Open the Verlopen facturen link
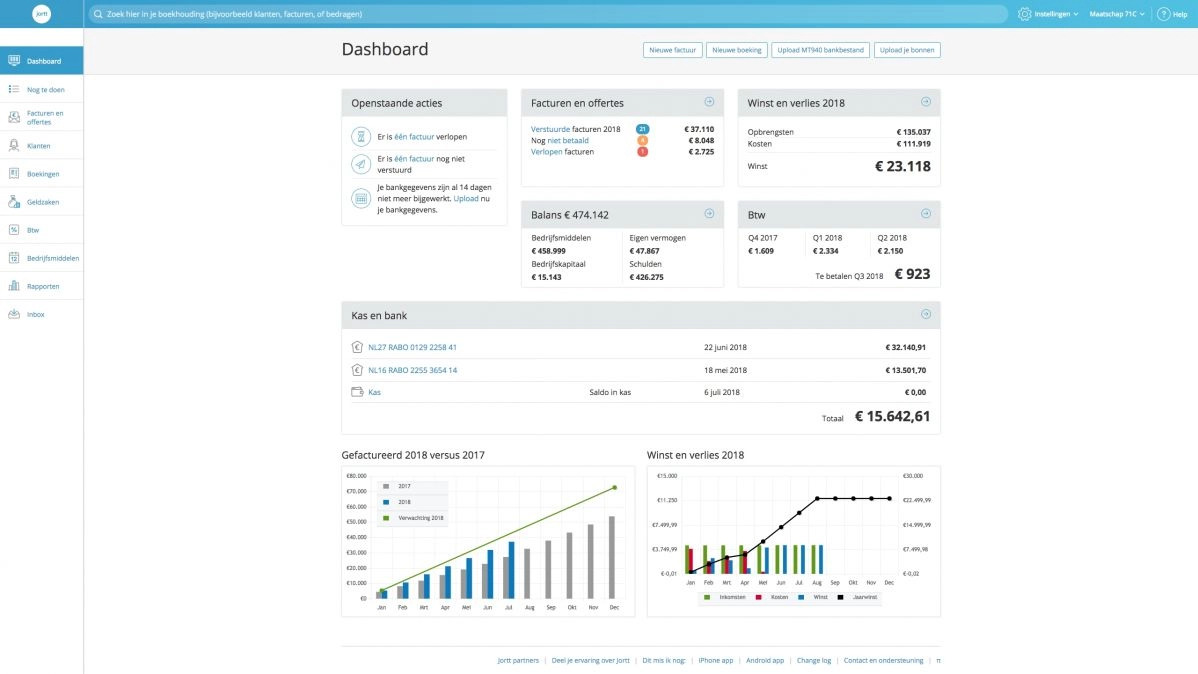The height and width of the screenshot is (674, 1198). click(x=546, y=152)
